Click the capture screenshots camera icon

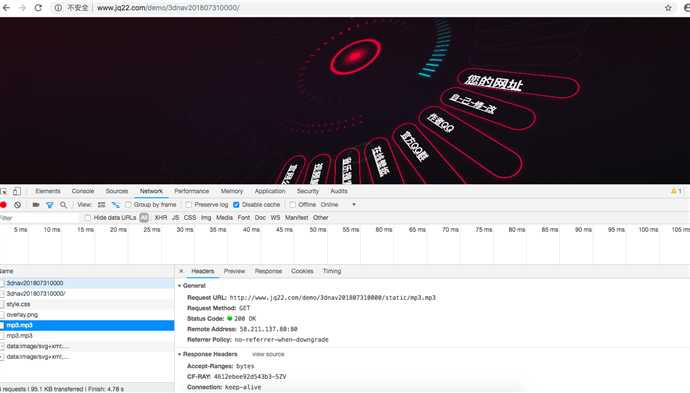pos(36,205)
